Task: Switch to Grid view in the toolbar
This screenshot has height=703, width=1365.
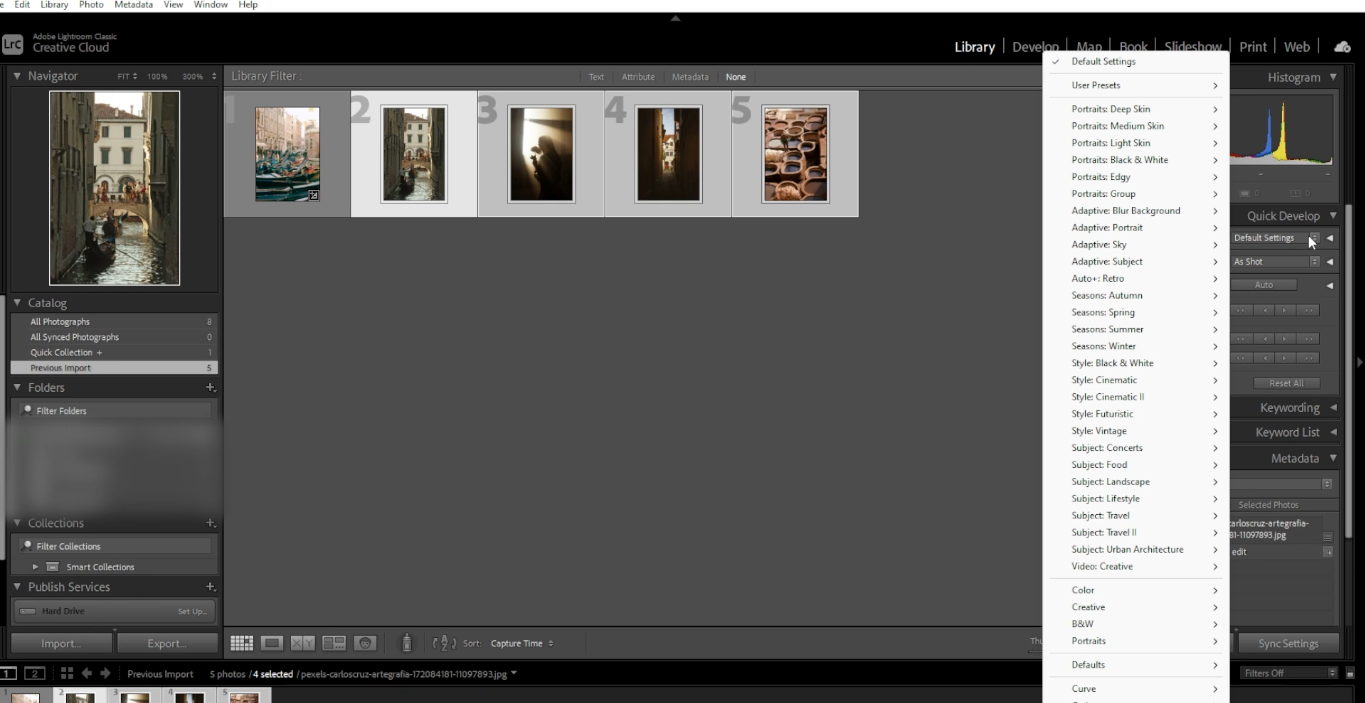Action: [242, 643]
